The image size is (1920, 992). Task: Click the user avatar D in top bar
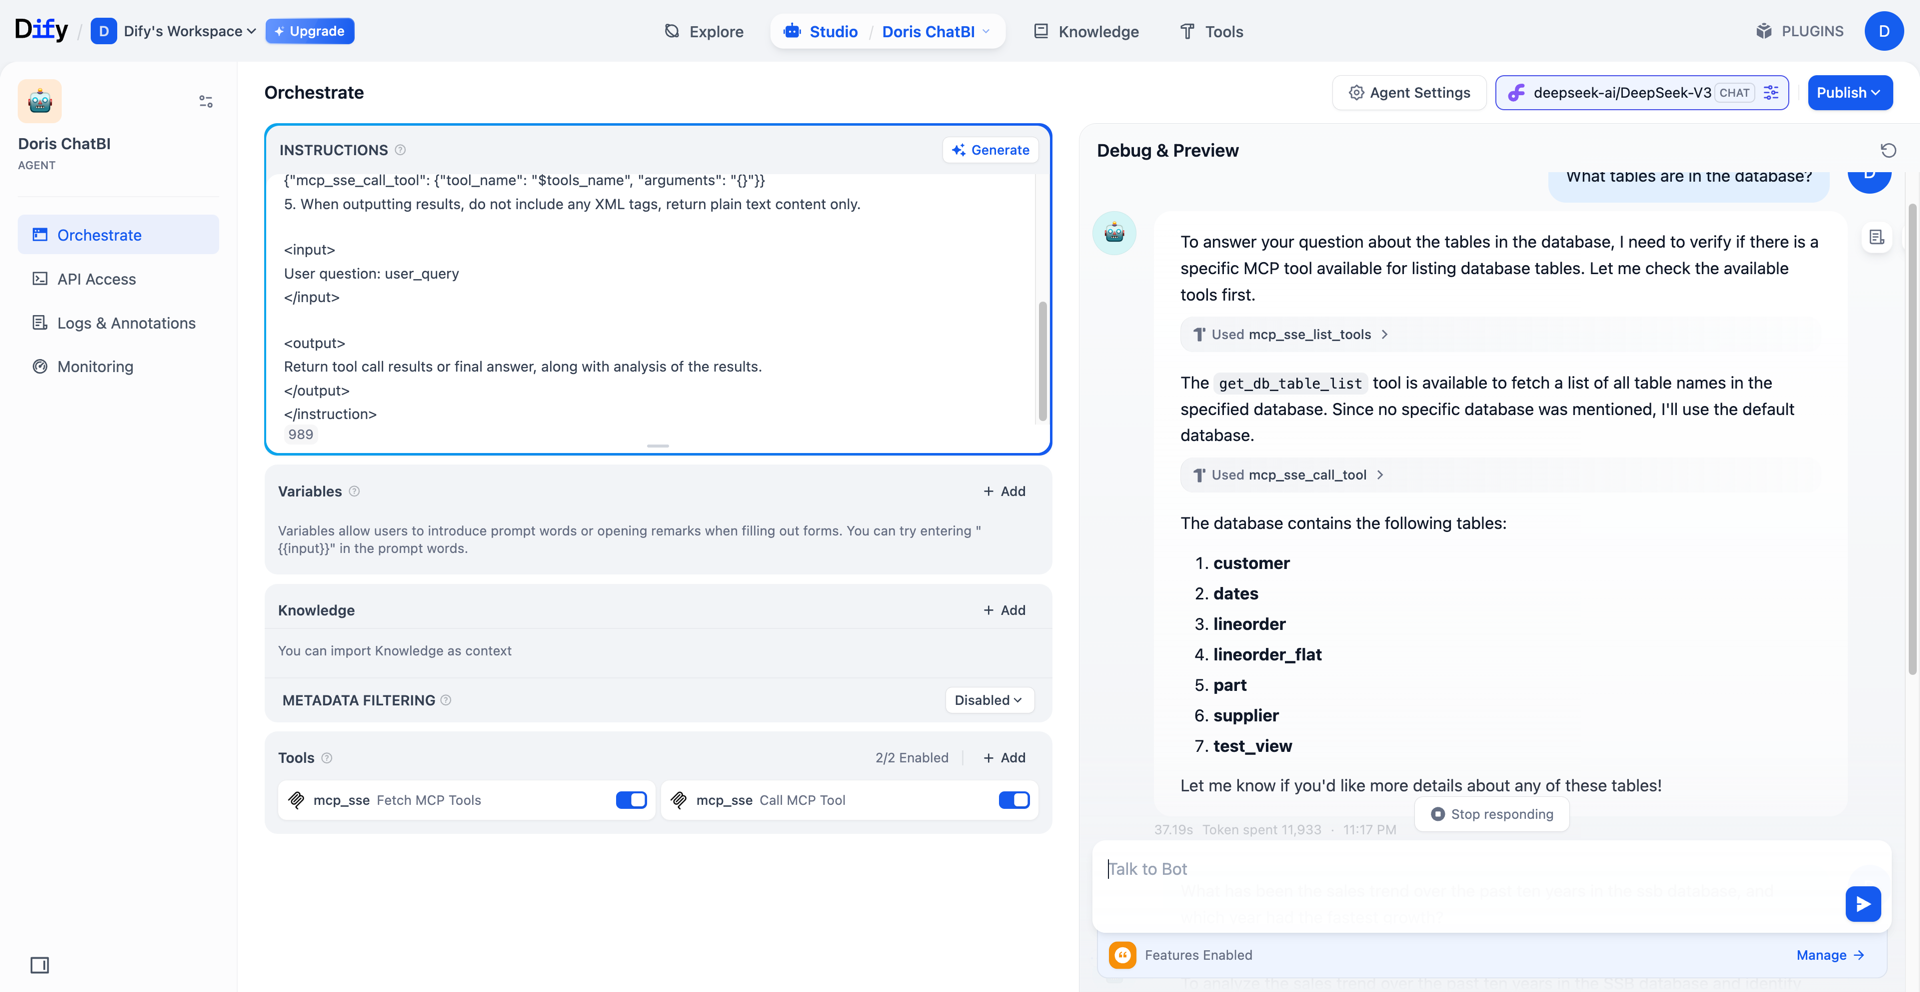click(x=1884, y=31)
